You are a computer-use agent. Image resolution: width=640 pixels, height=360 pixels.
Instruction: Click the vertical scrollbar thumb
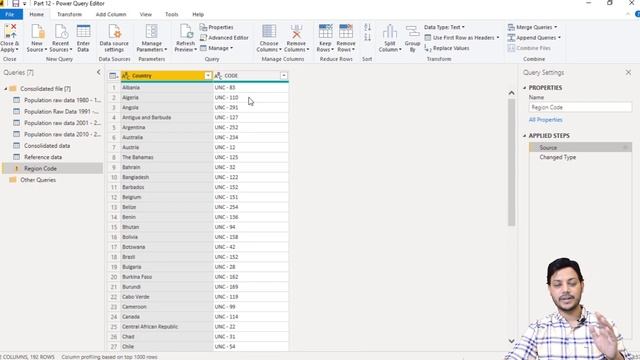tap(511, 162)
